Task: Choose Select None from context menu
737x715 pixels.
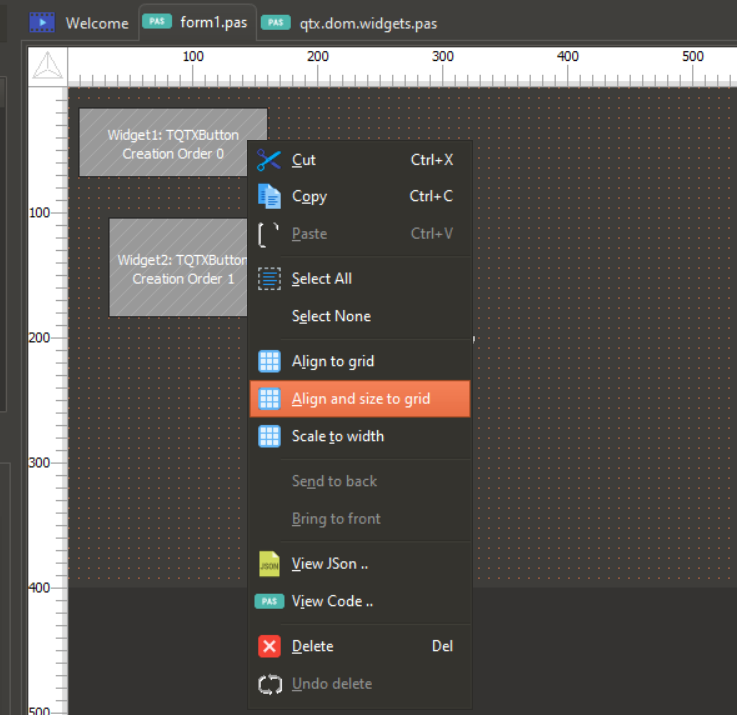Action: 331,316
